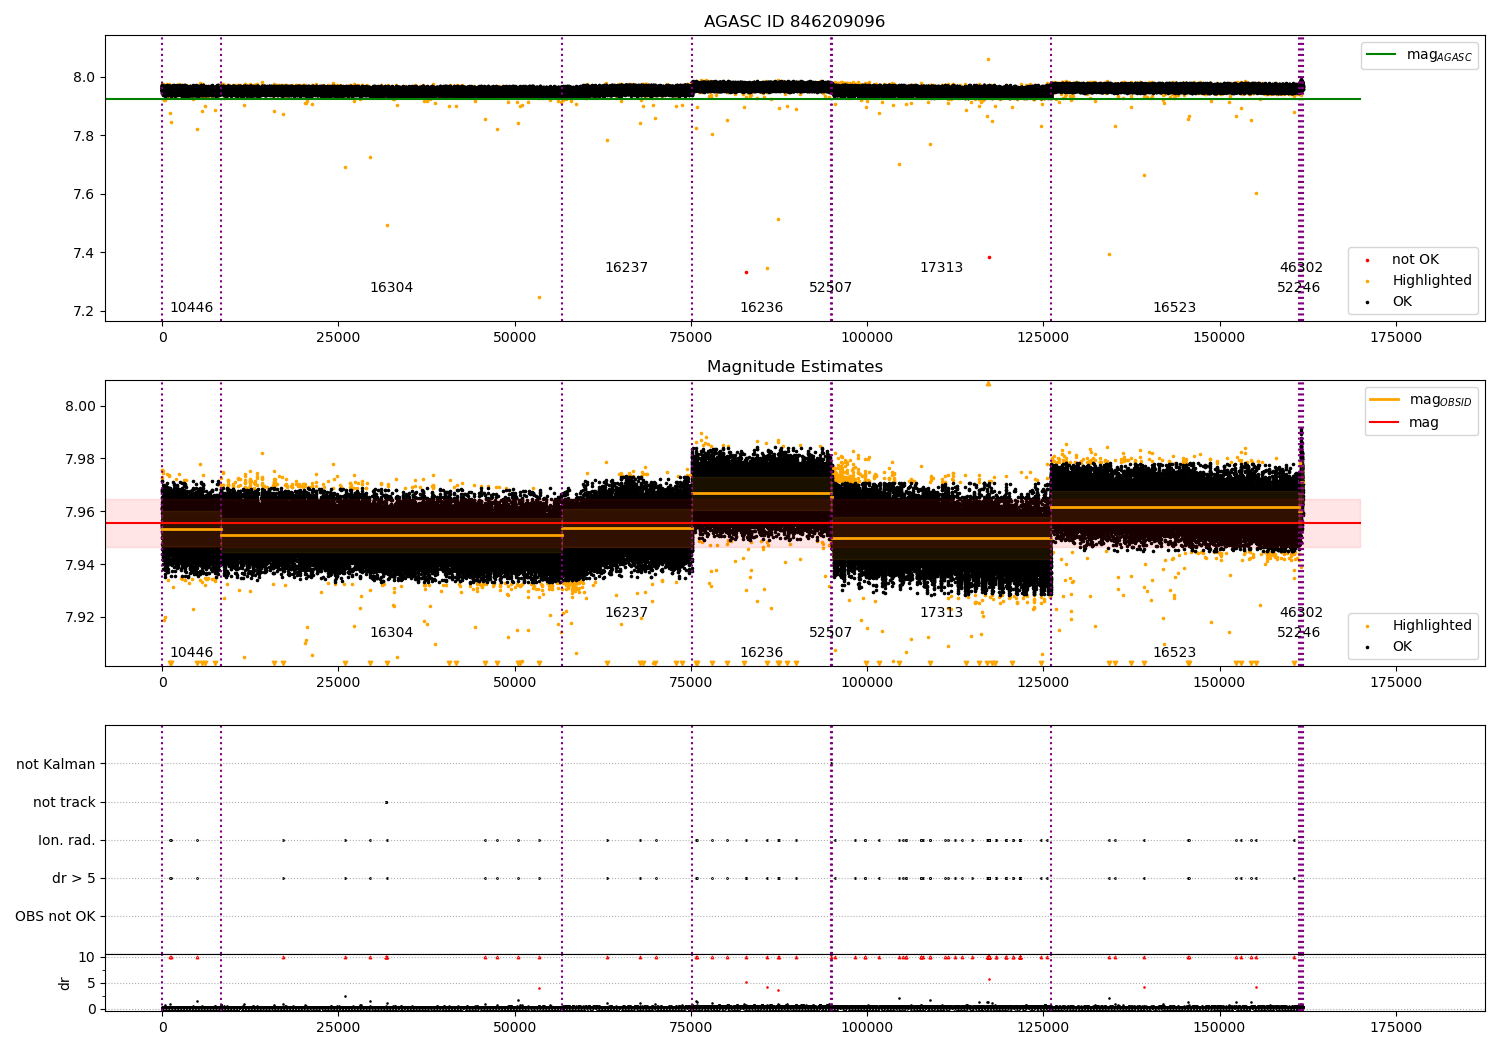
Task: Click obsid label 17313 in the Magnitude Estimates plot
Action: coord(941,613)
